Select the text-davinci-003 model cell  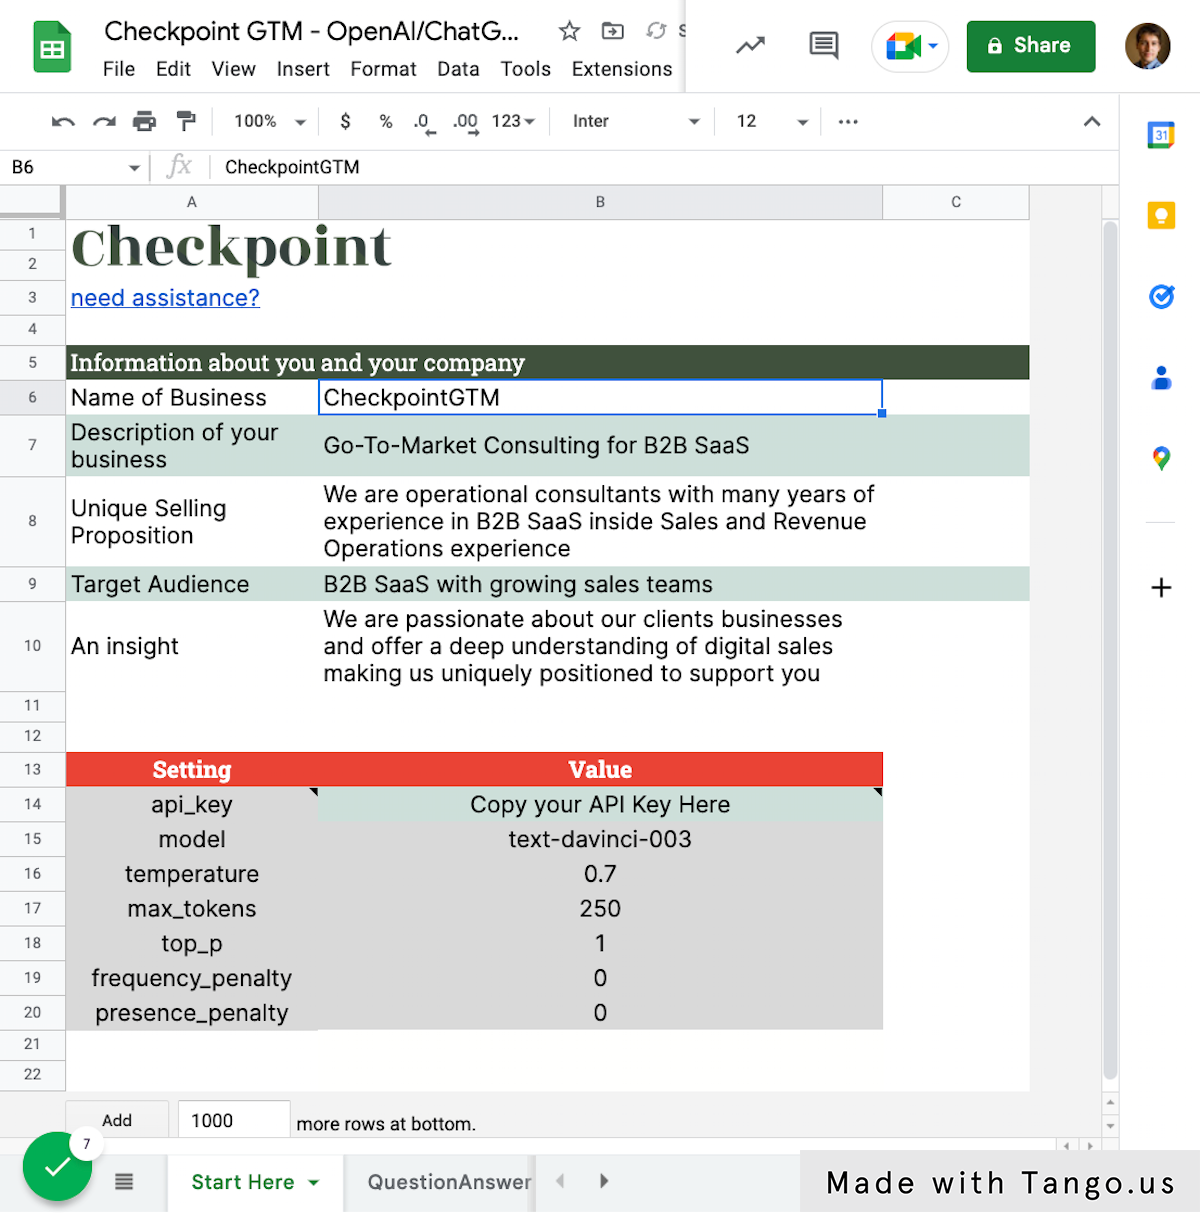point(600,839)
